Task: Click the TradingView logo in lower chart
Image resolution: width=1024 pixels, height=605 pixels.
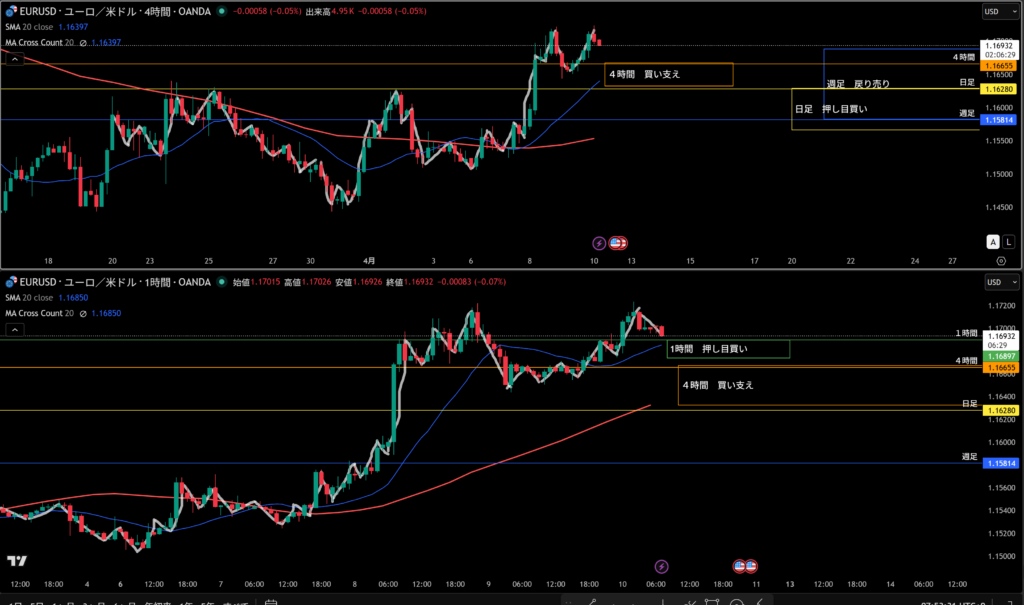Action: click(17, 561)
